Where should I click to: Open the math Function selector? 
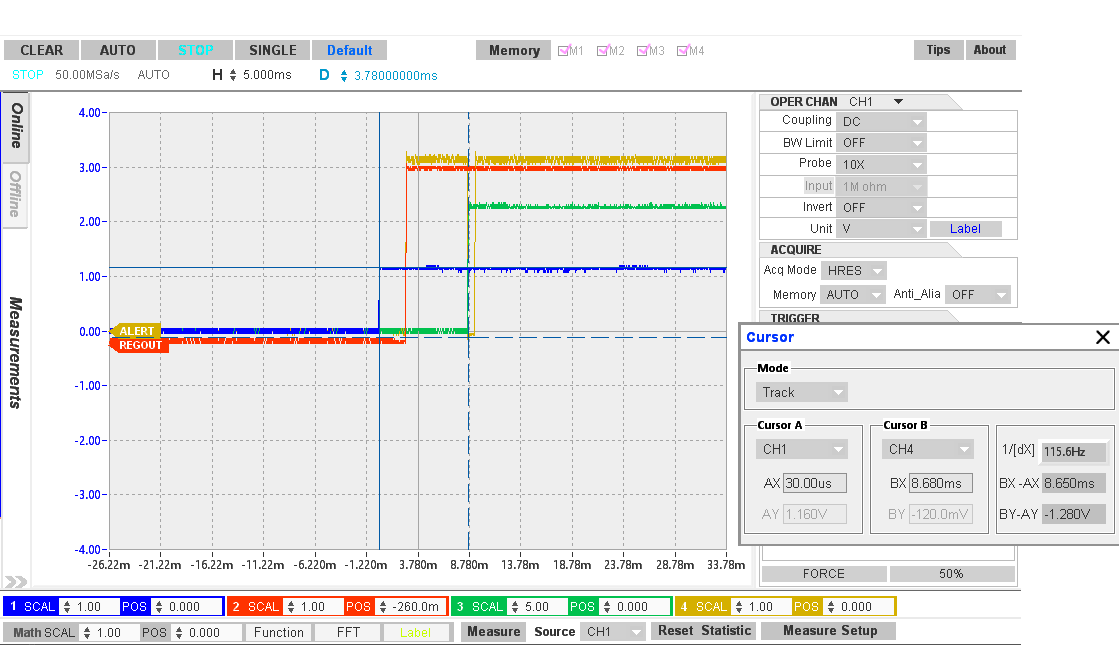[277, 631]
